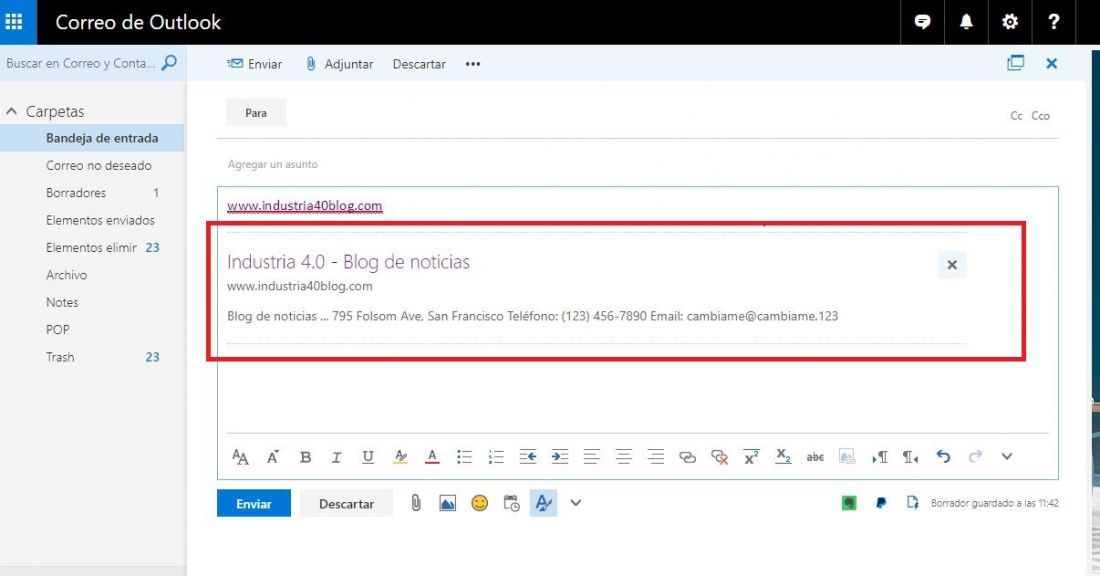Open the help question mark
Viewport: 1100px width, 576px height.
(x=1053, y=22)
